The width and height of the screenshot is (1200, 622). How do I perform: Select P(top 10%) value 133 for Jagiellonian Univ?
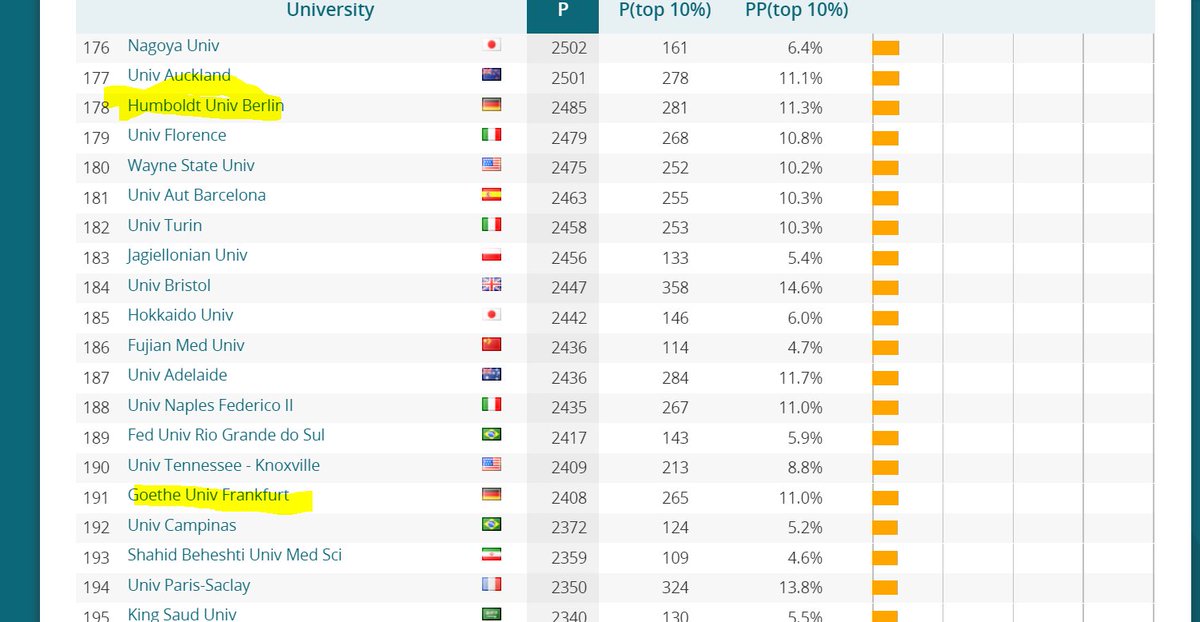click(x=675, y=258)
